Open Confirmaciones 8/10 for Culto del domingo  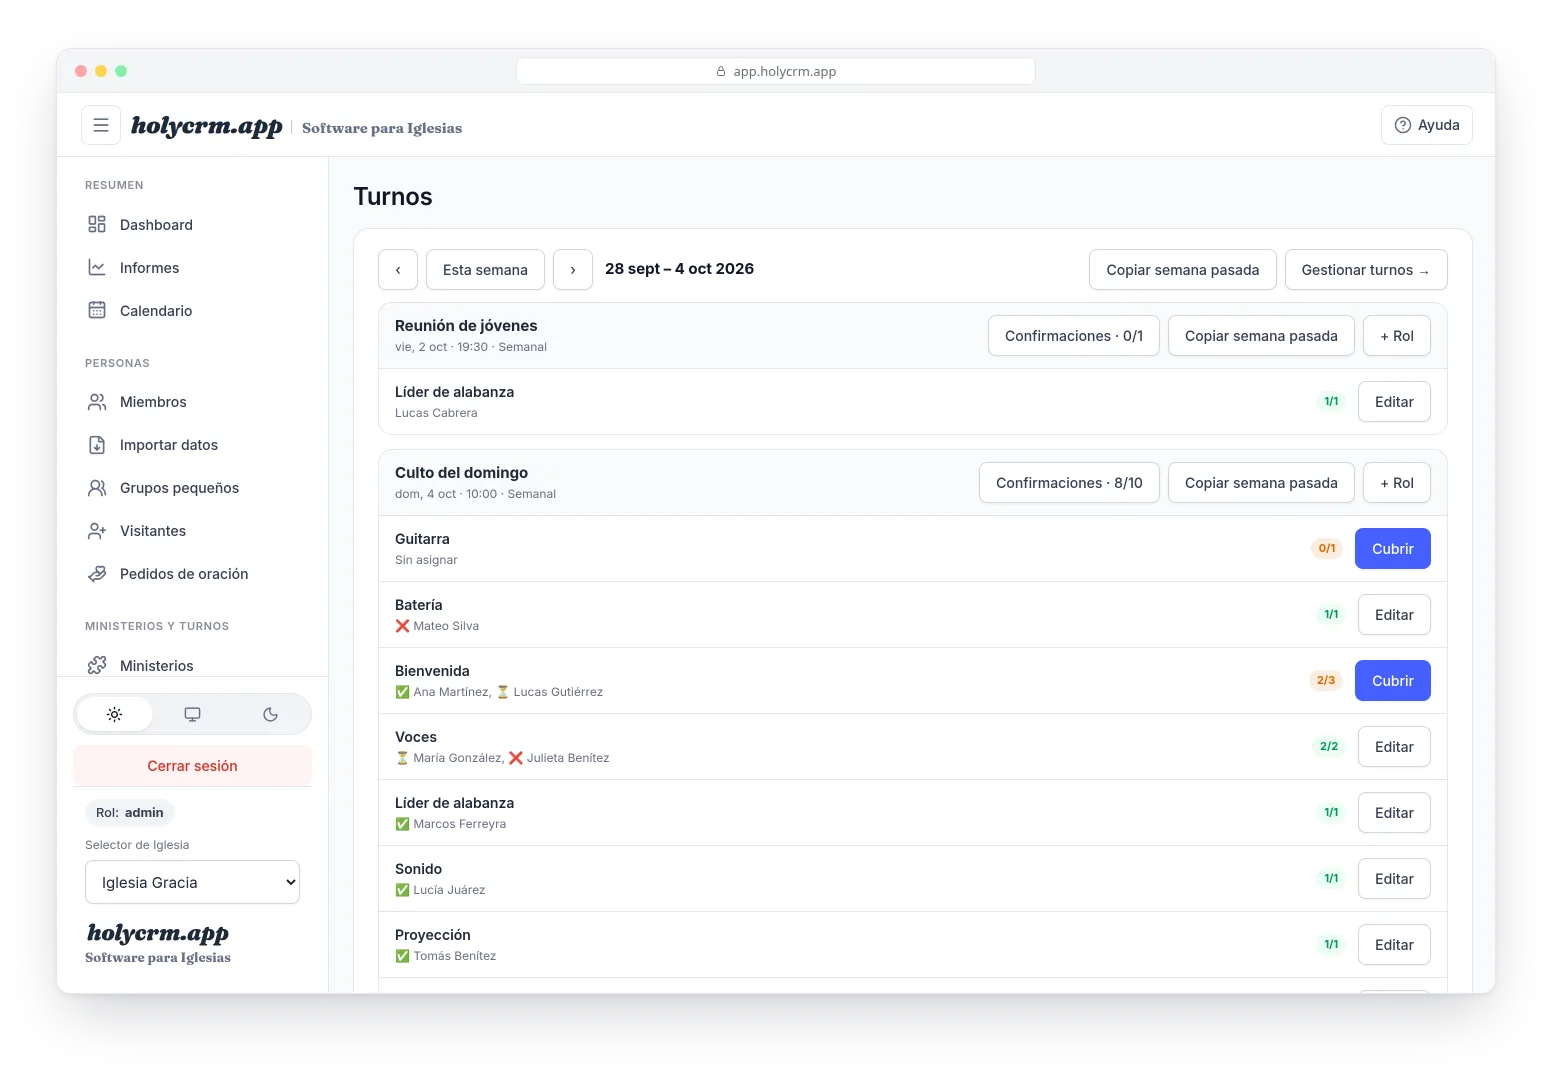click(x=1069, y=482)
